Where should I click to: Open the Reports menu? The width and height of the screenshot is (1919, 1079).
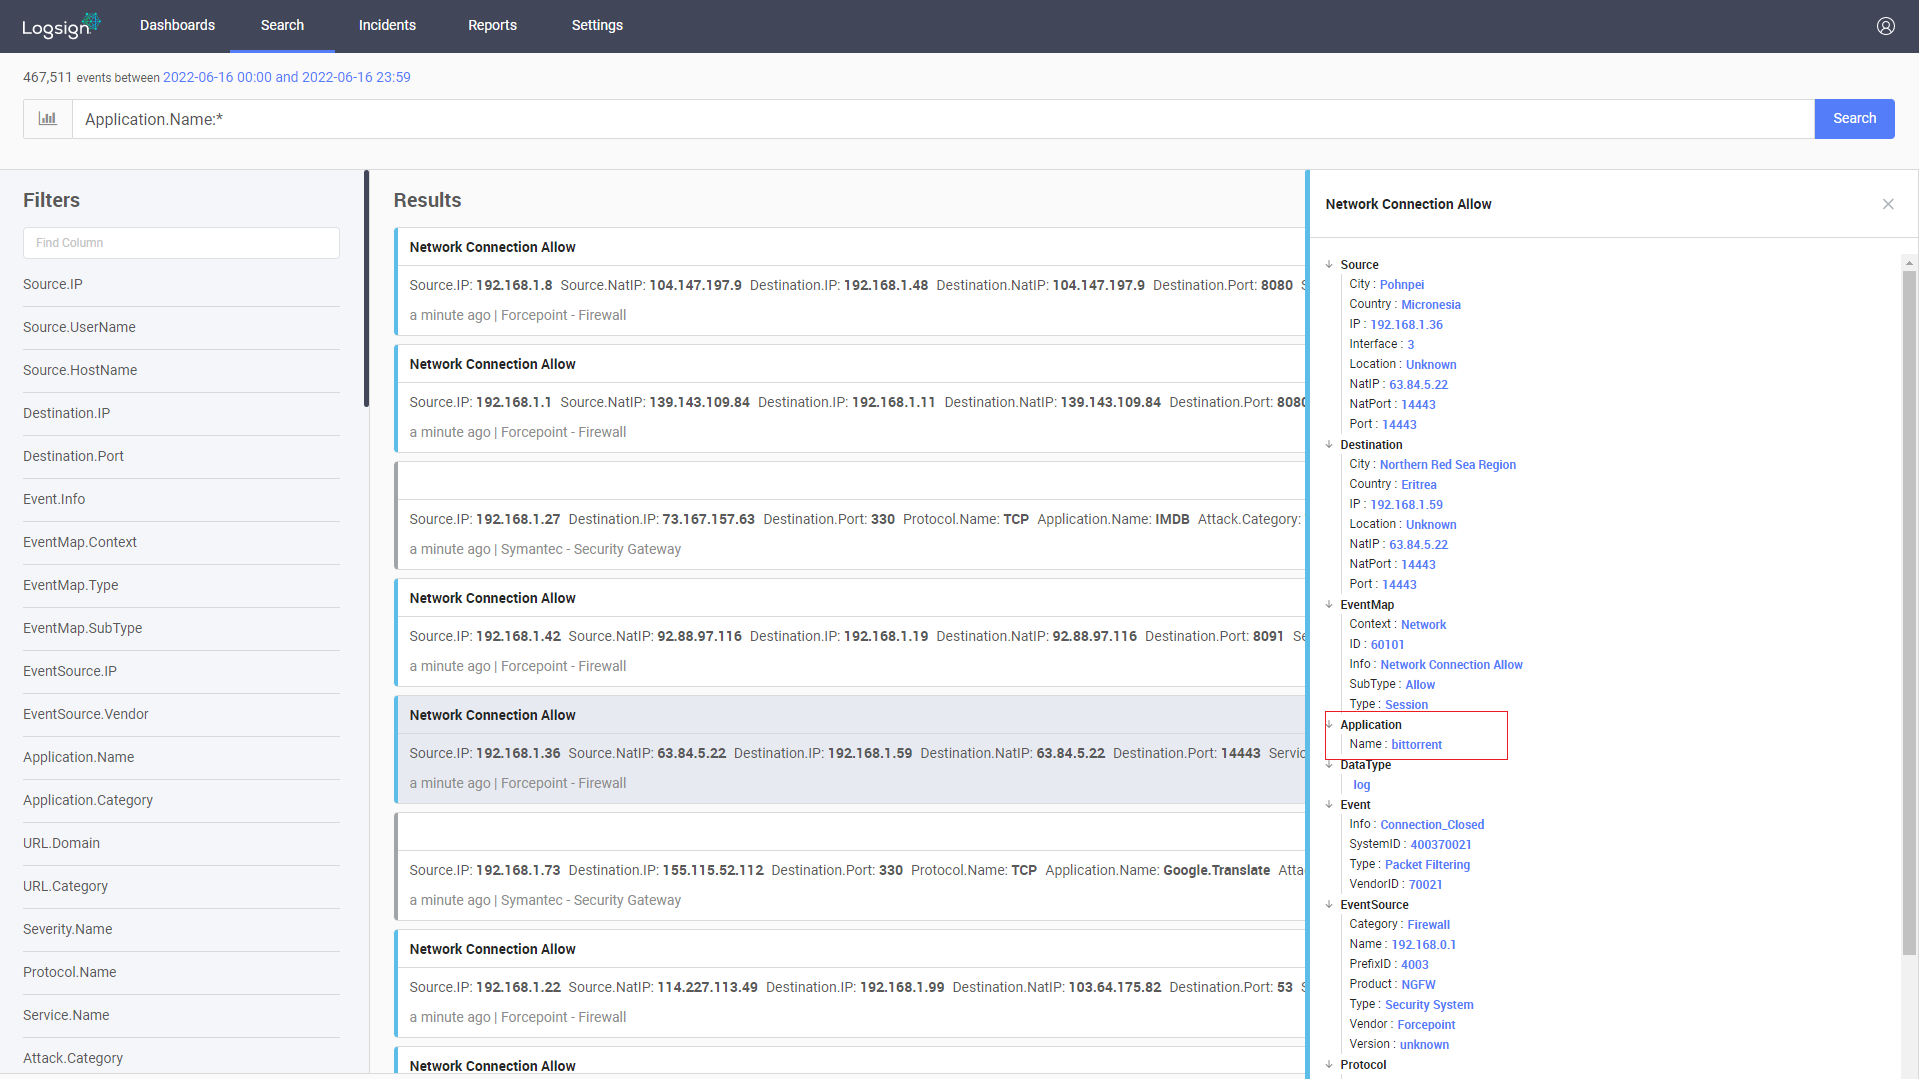pos(492,25)
